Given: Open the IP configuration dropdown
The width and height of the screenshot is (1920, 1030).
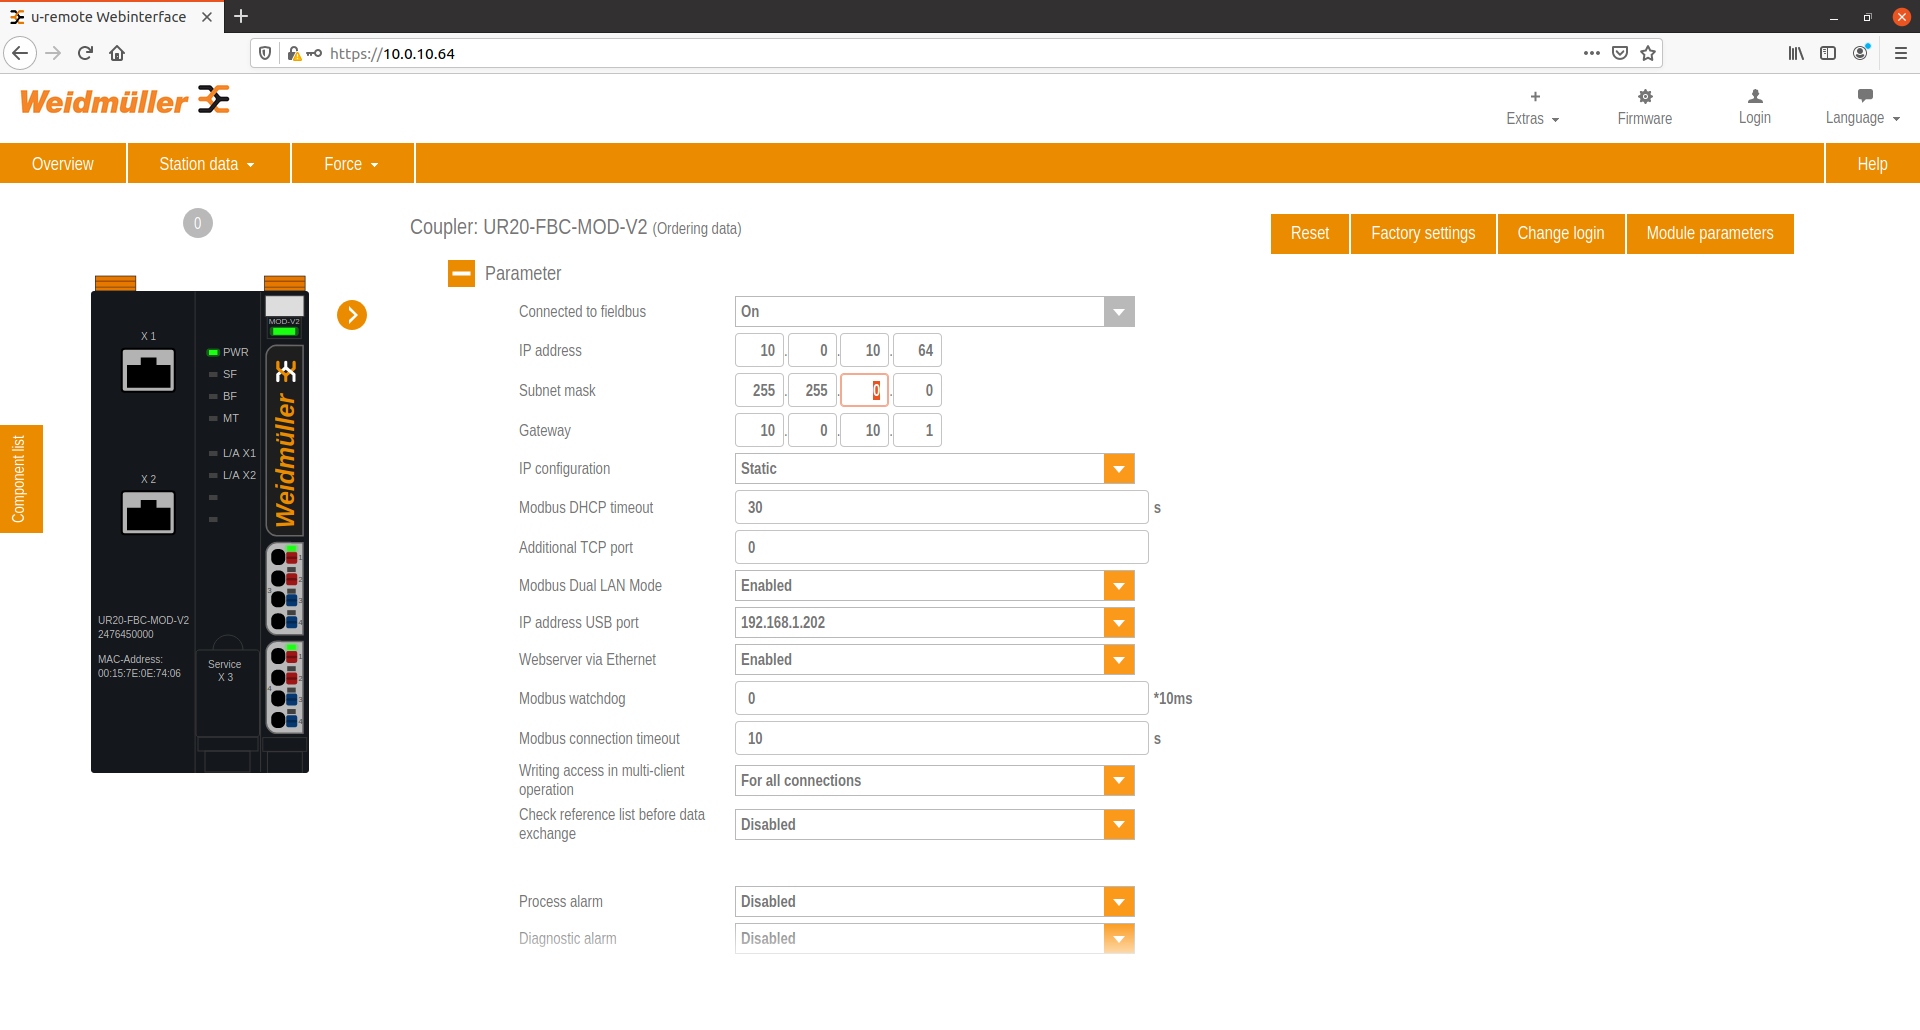Looking at the screenshot, I should (x=1118, y=469).
